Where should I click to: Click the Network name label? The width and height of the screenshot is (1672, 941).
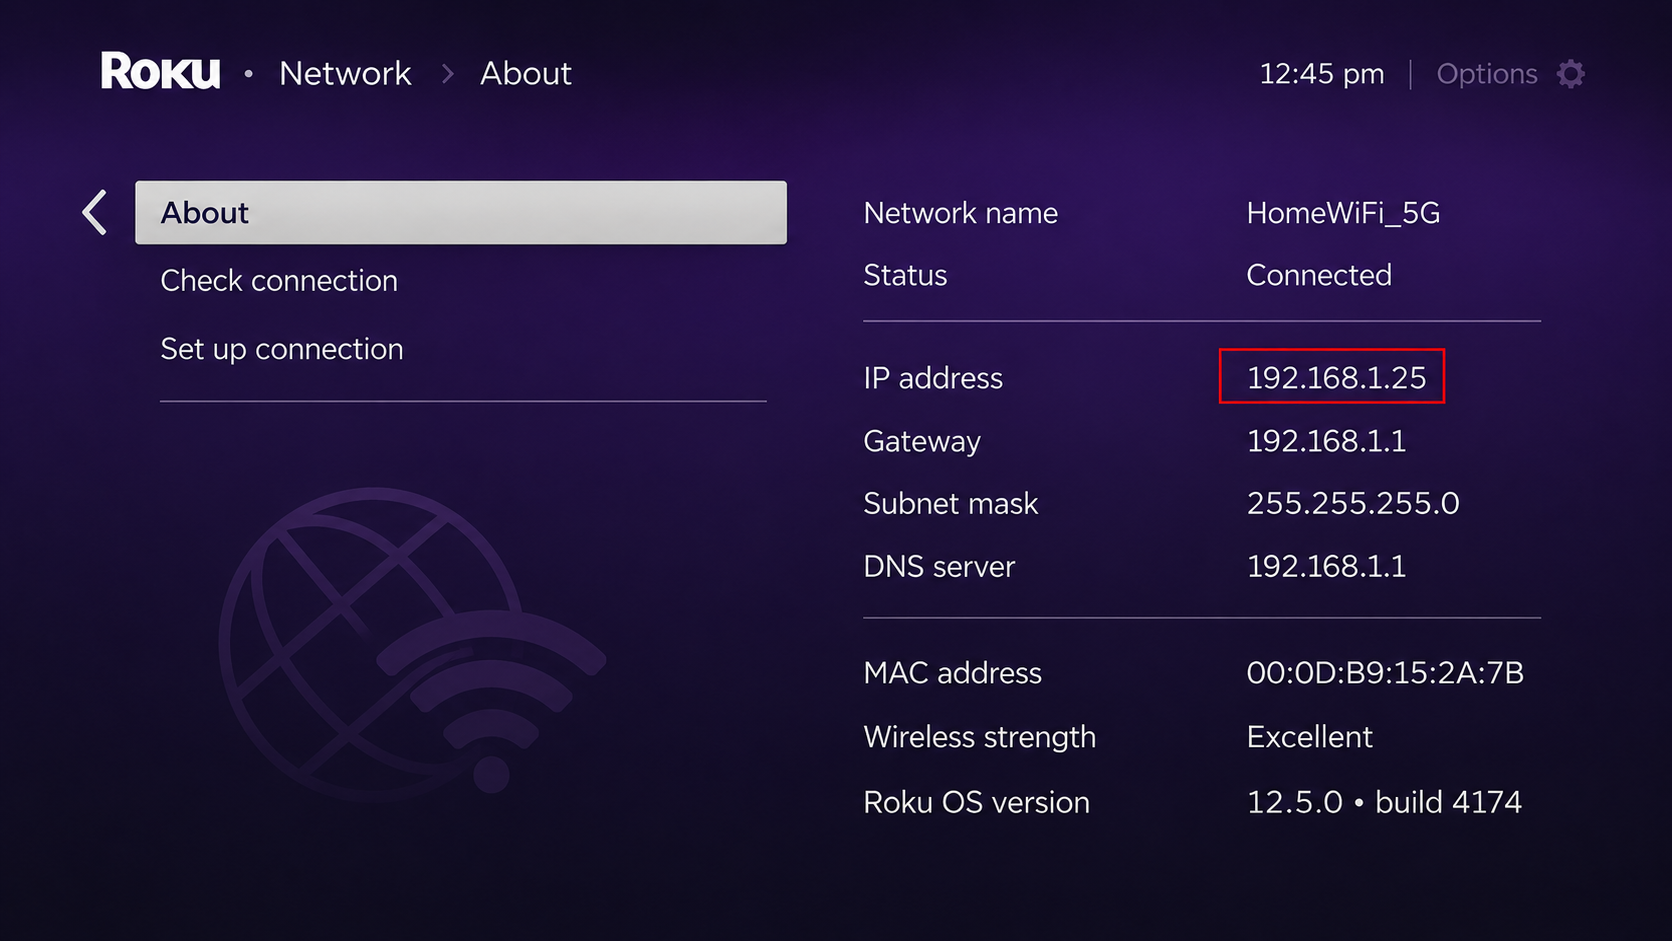click(961, 213)
